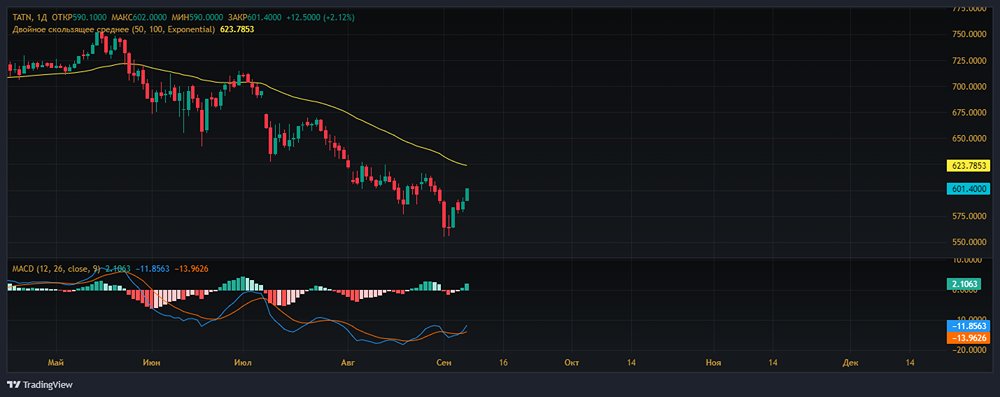Screen dimensions: 1000x397
Task: Click the Май label on time axis
Action: [55, 363]
